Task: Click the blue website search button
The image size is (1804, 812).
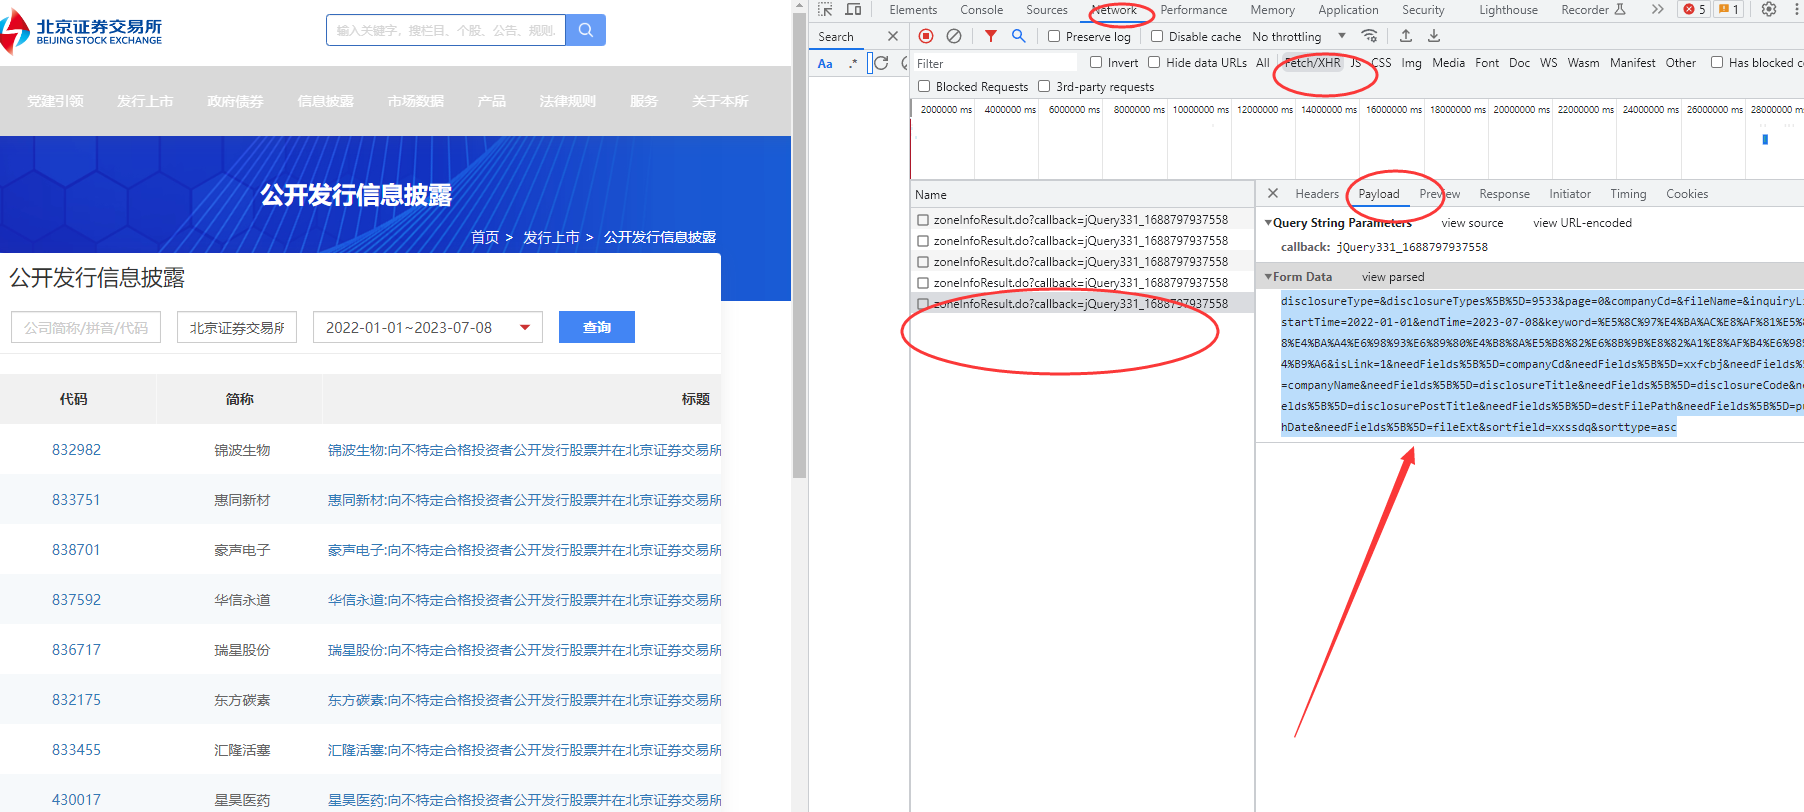Action: (x=586, y=30)
